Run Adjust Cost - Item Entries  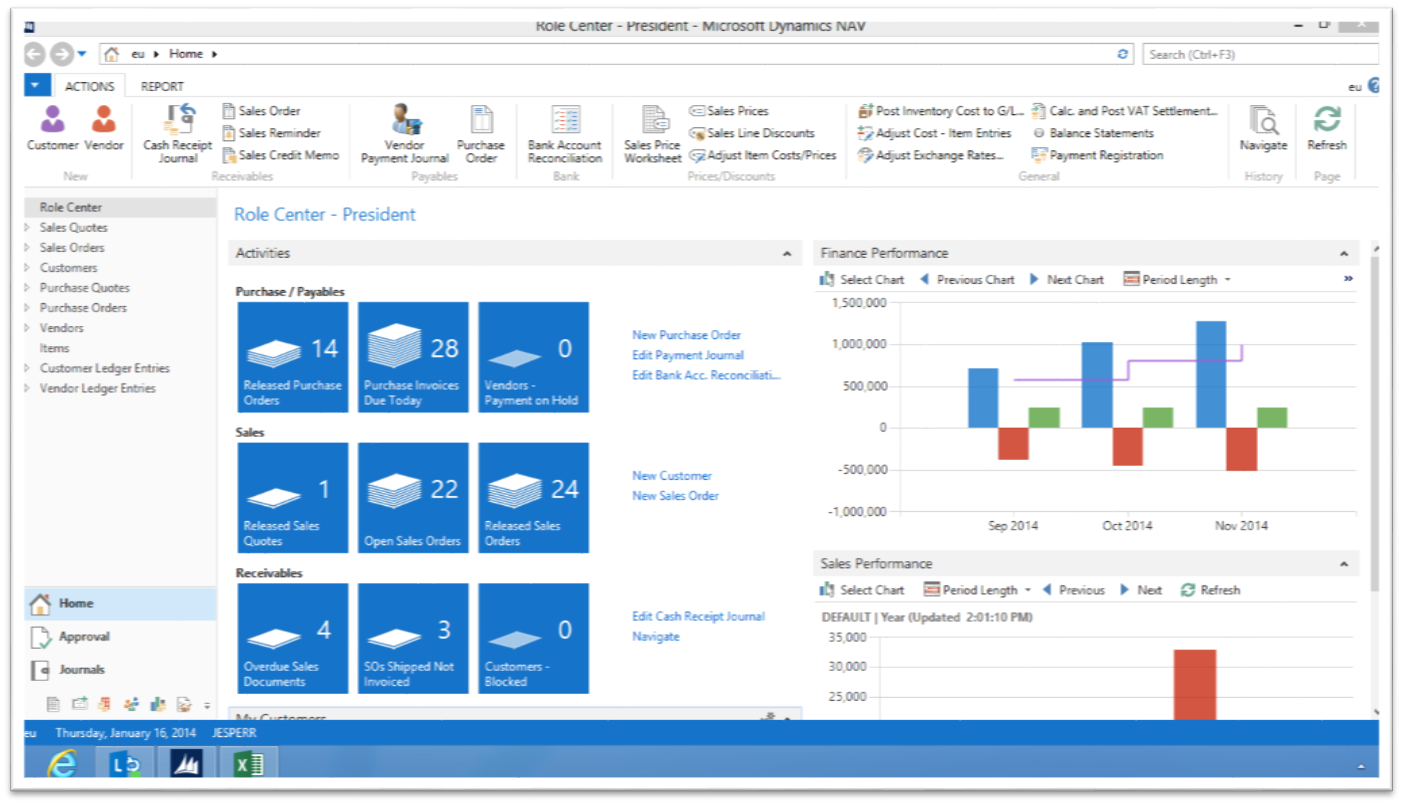pos(935,133)
